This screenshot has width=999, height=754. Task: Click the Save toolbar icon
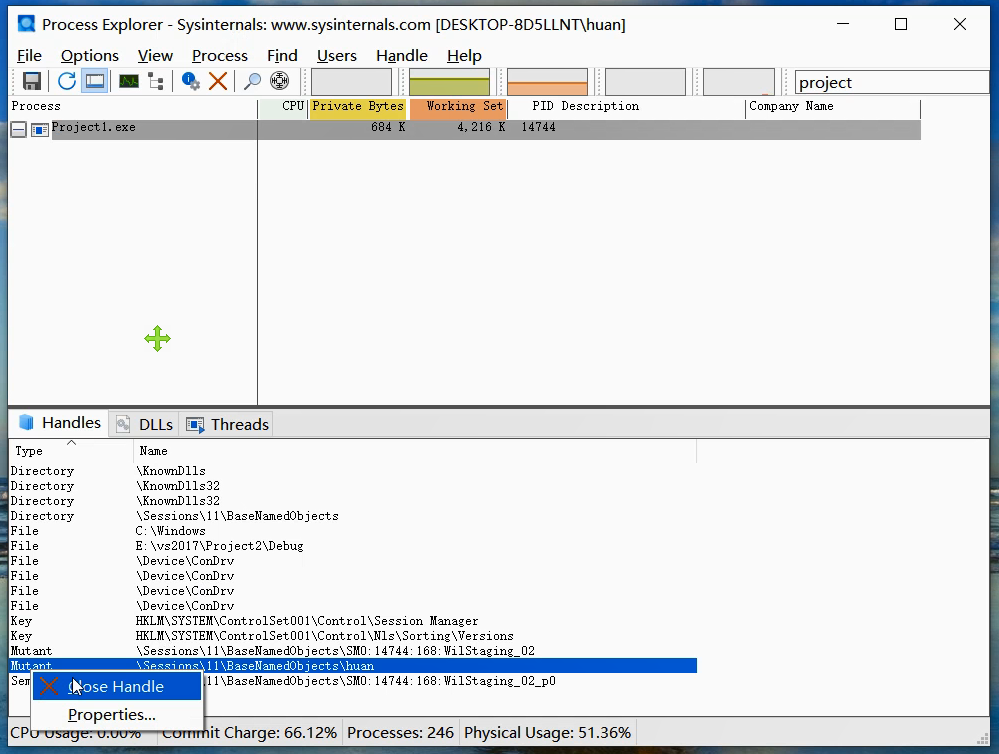point(32,82)
